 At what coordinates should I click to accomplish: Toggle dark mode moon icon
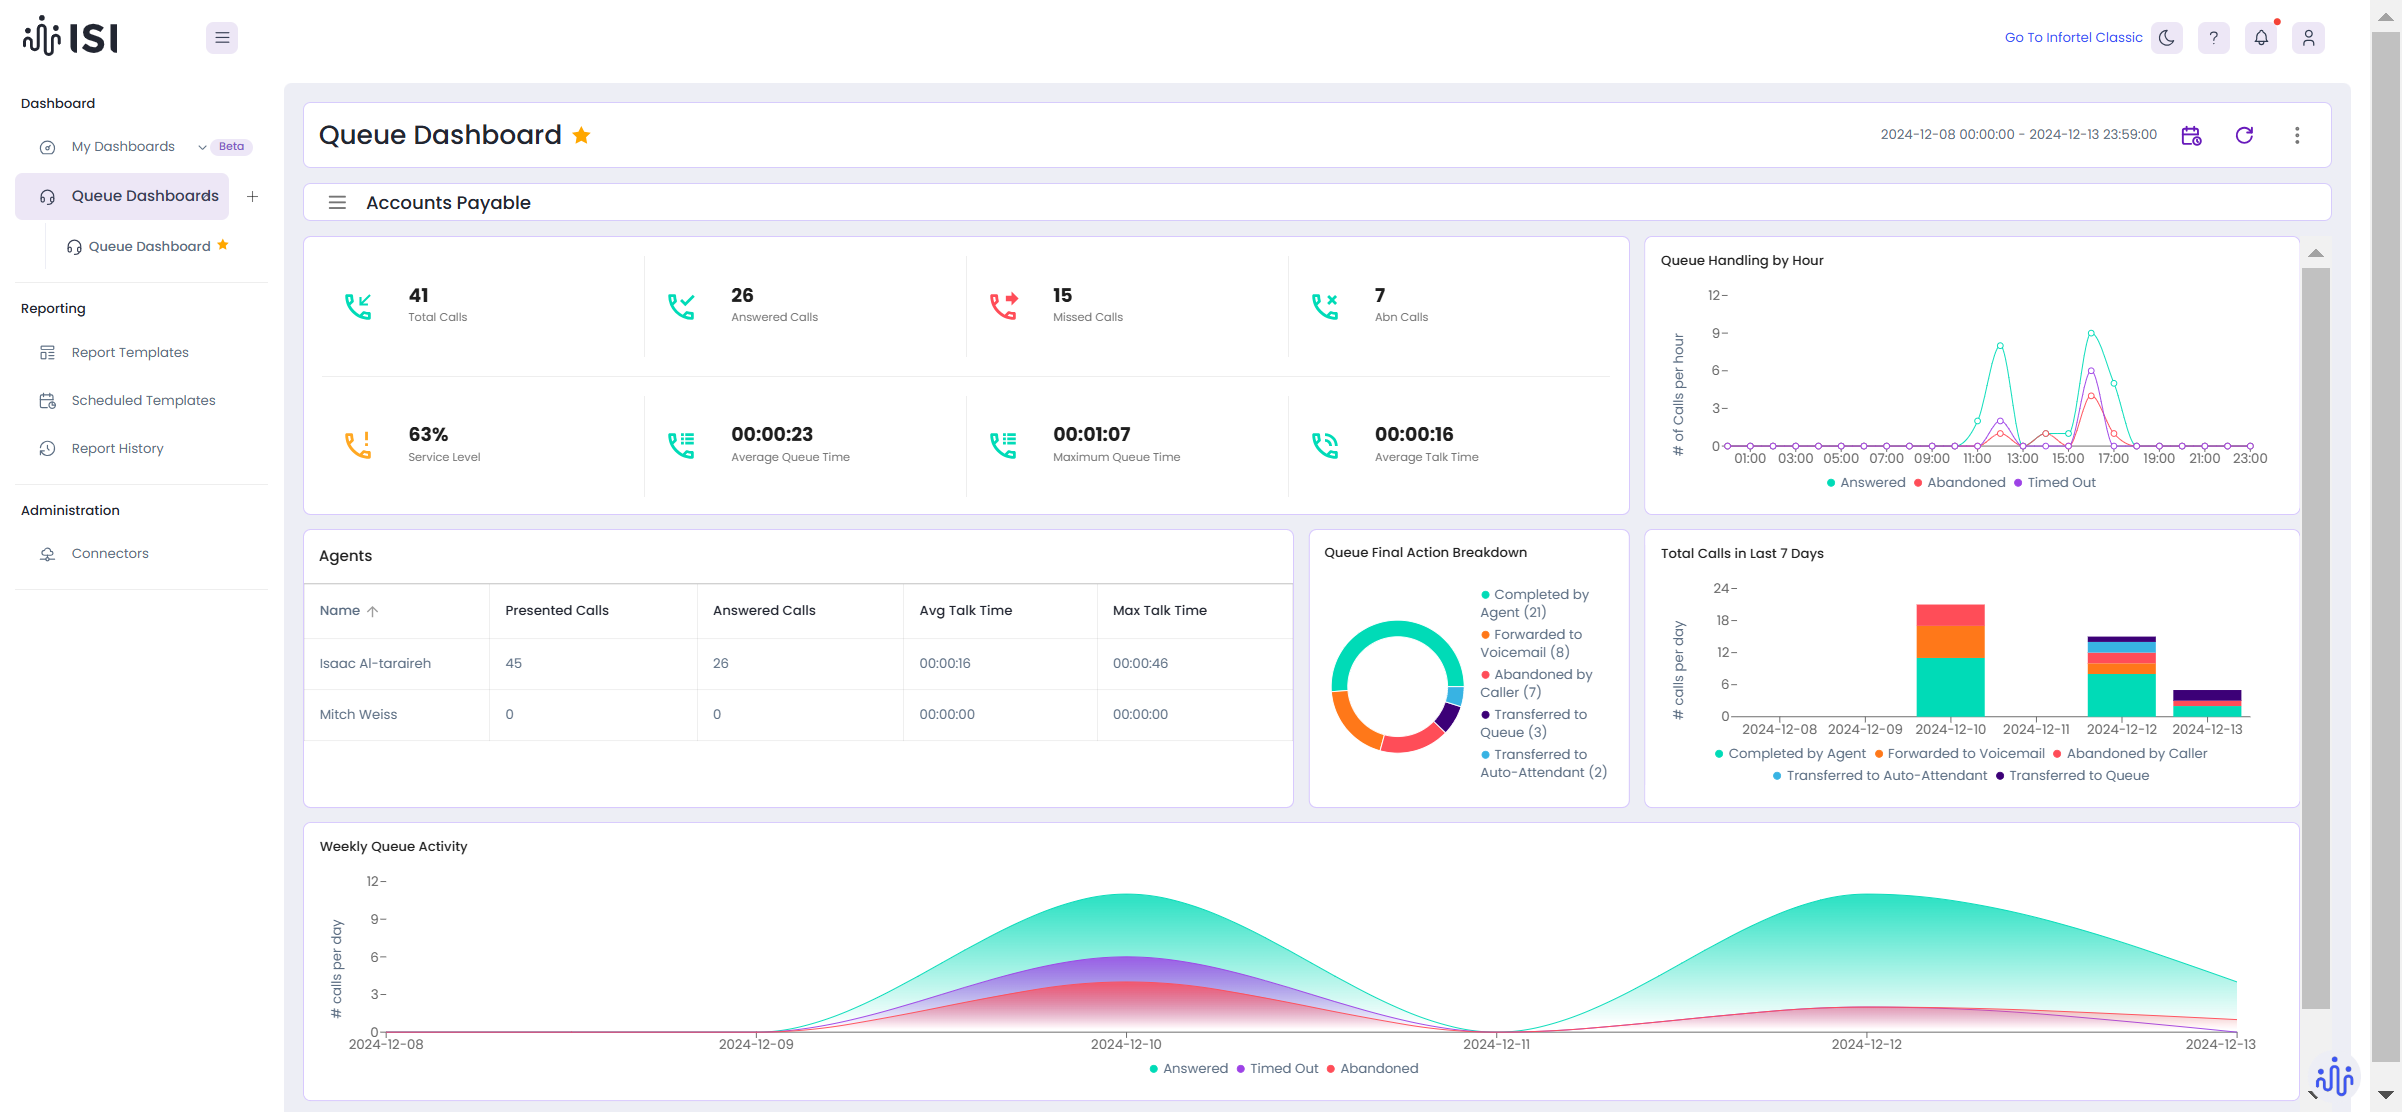click(2166, 38)
